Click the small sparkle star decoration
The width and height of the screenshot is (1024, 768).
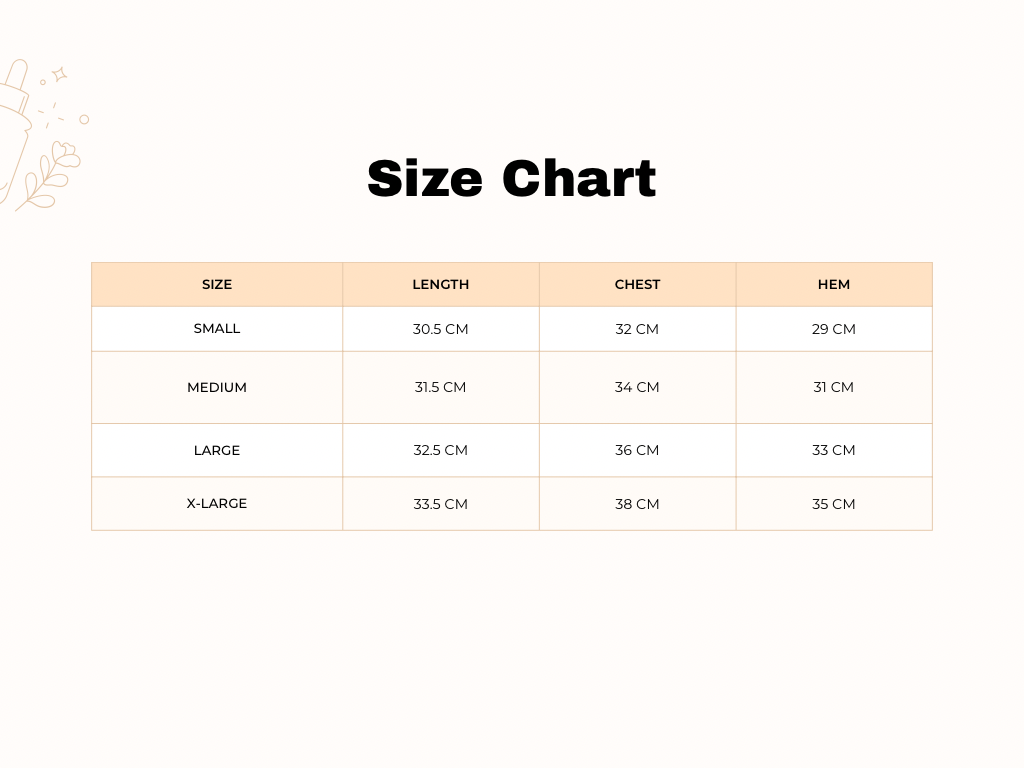click(59, 74)
